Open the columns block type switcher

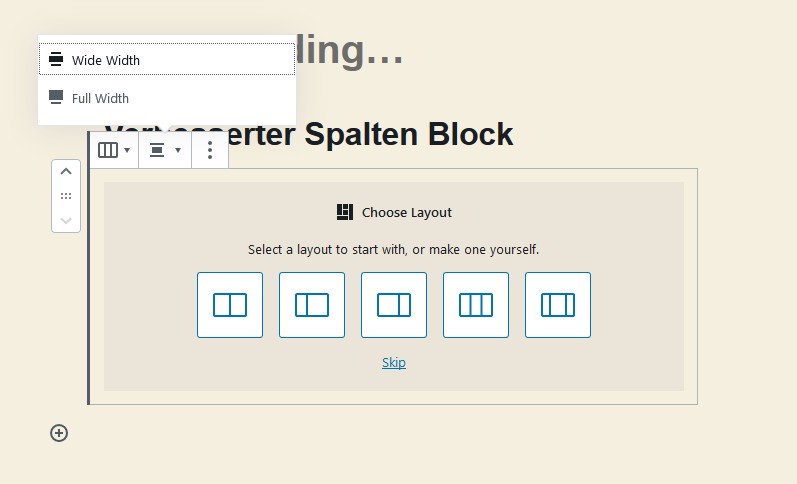(x=114, y=150)
